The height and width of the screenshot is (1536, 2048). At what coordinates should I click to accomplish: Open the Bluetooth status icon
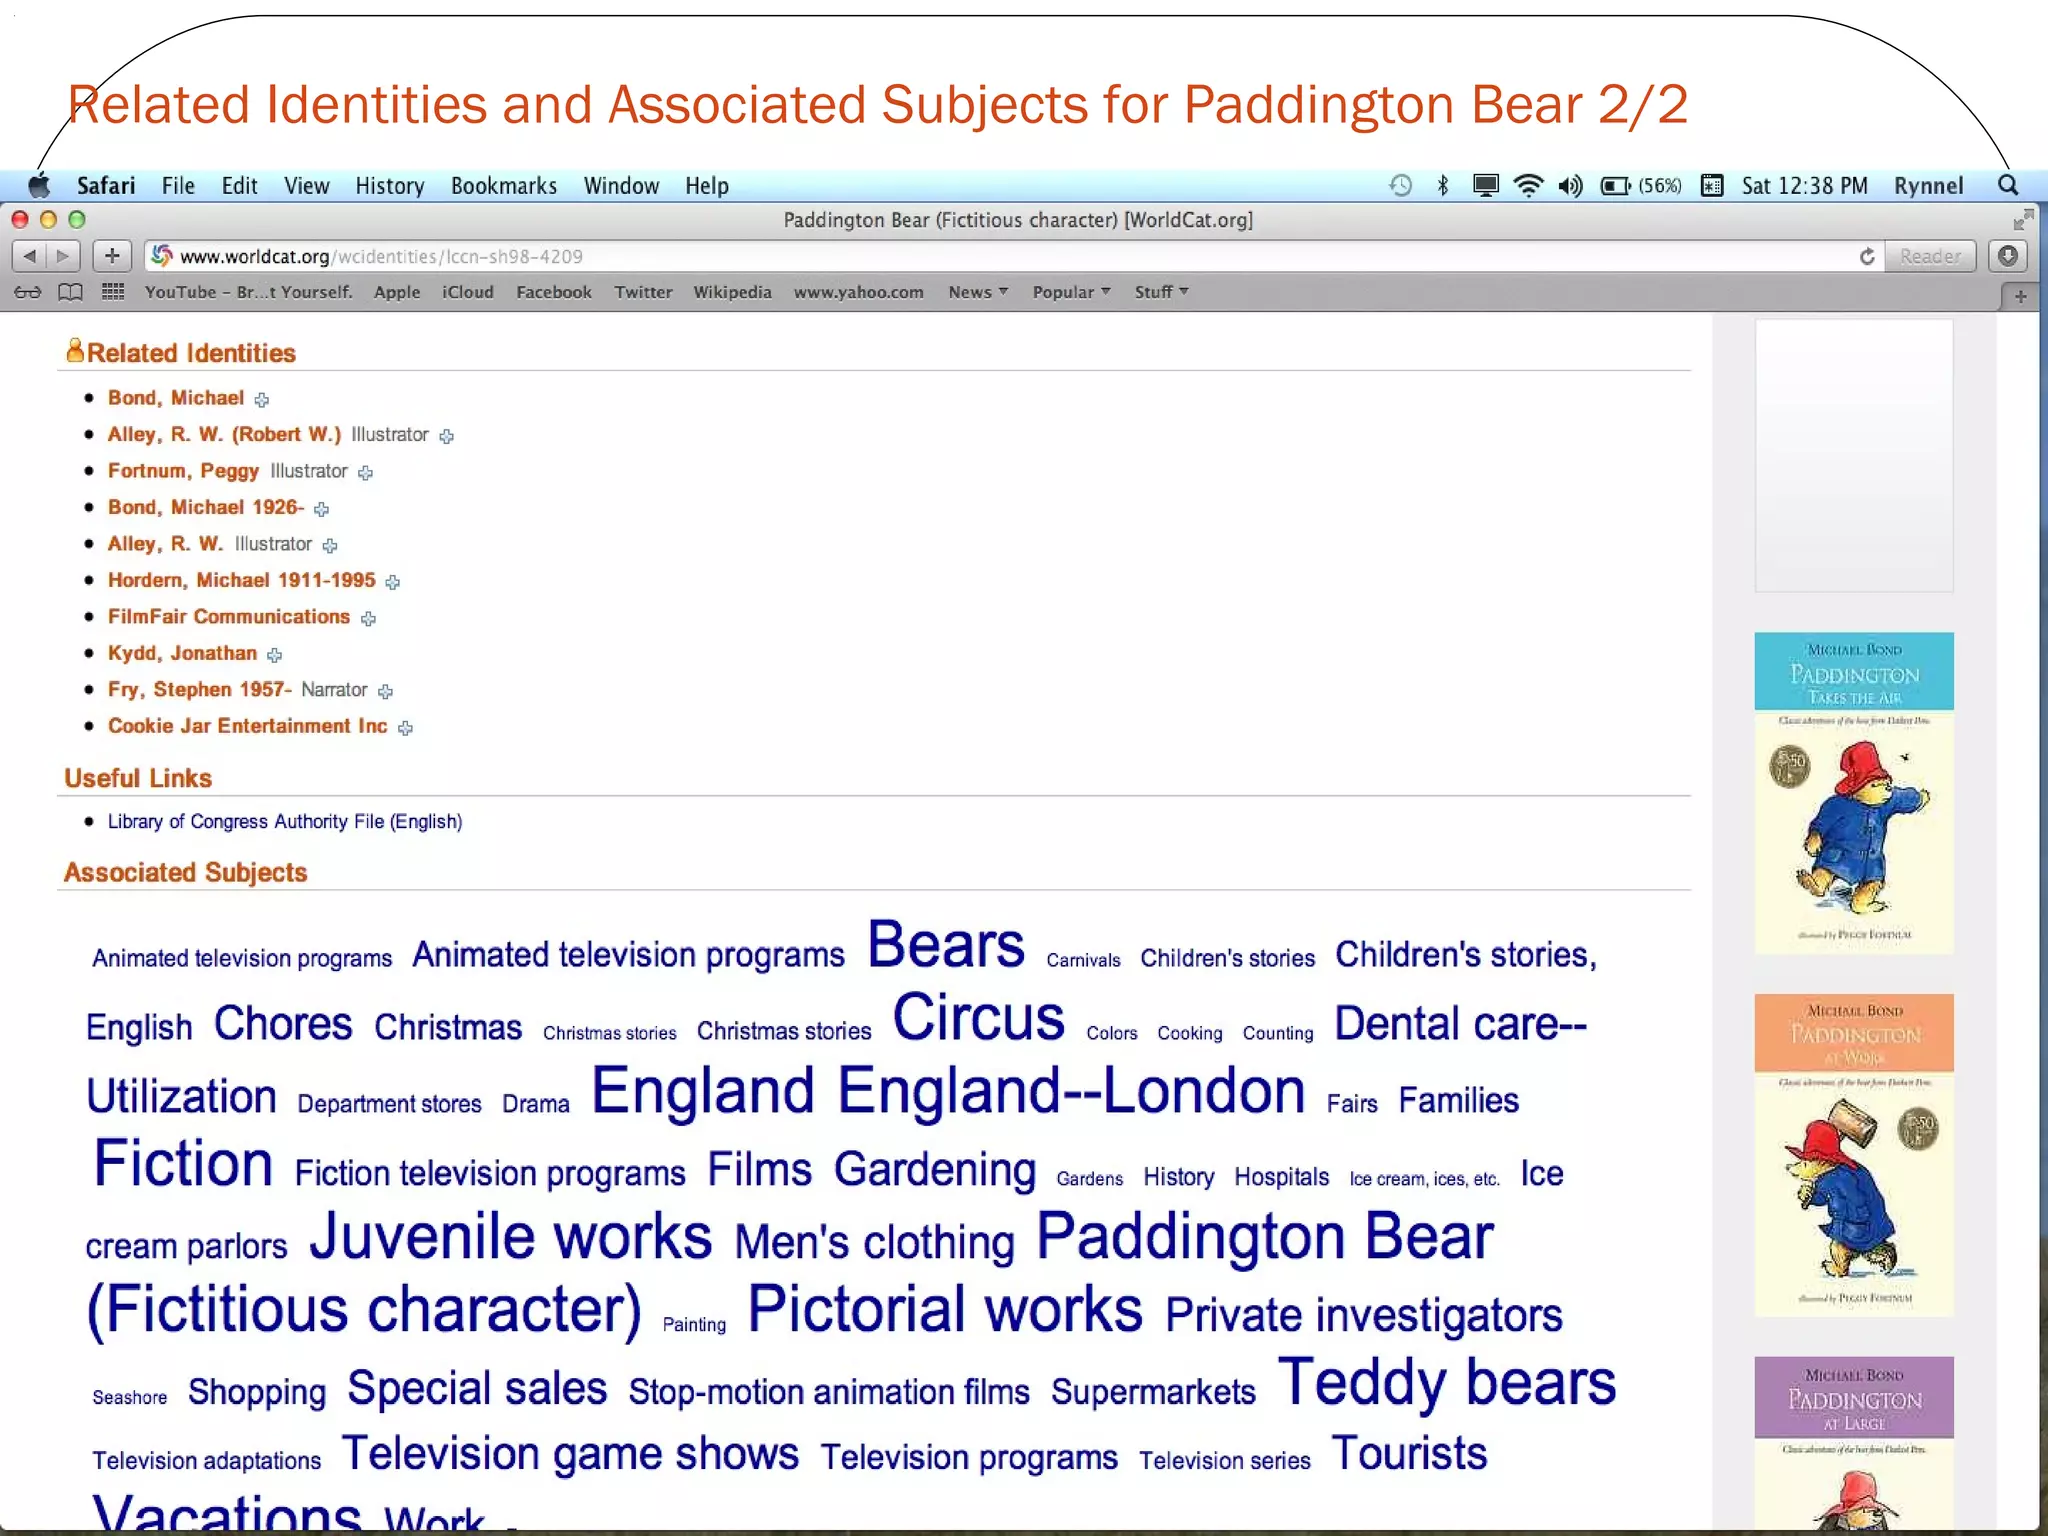pos(1442,186)
